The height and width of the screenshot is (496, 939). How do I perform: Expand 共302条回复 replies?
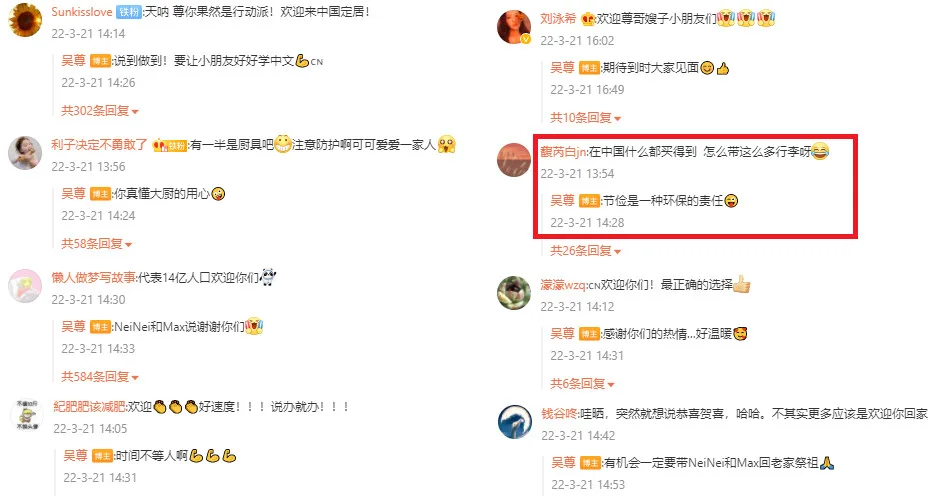click(x=100, y=111)
